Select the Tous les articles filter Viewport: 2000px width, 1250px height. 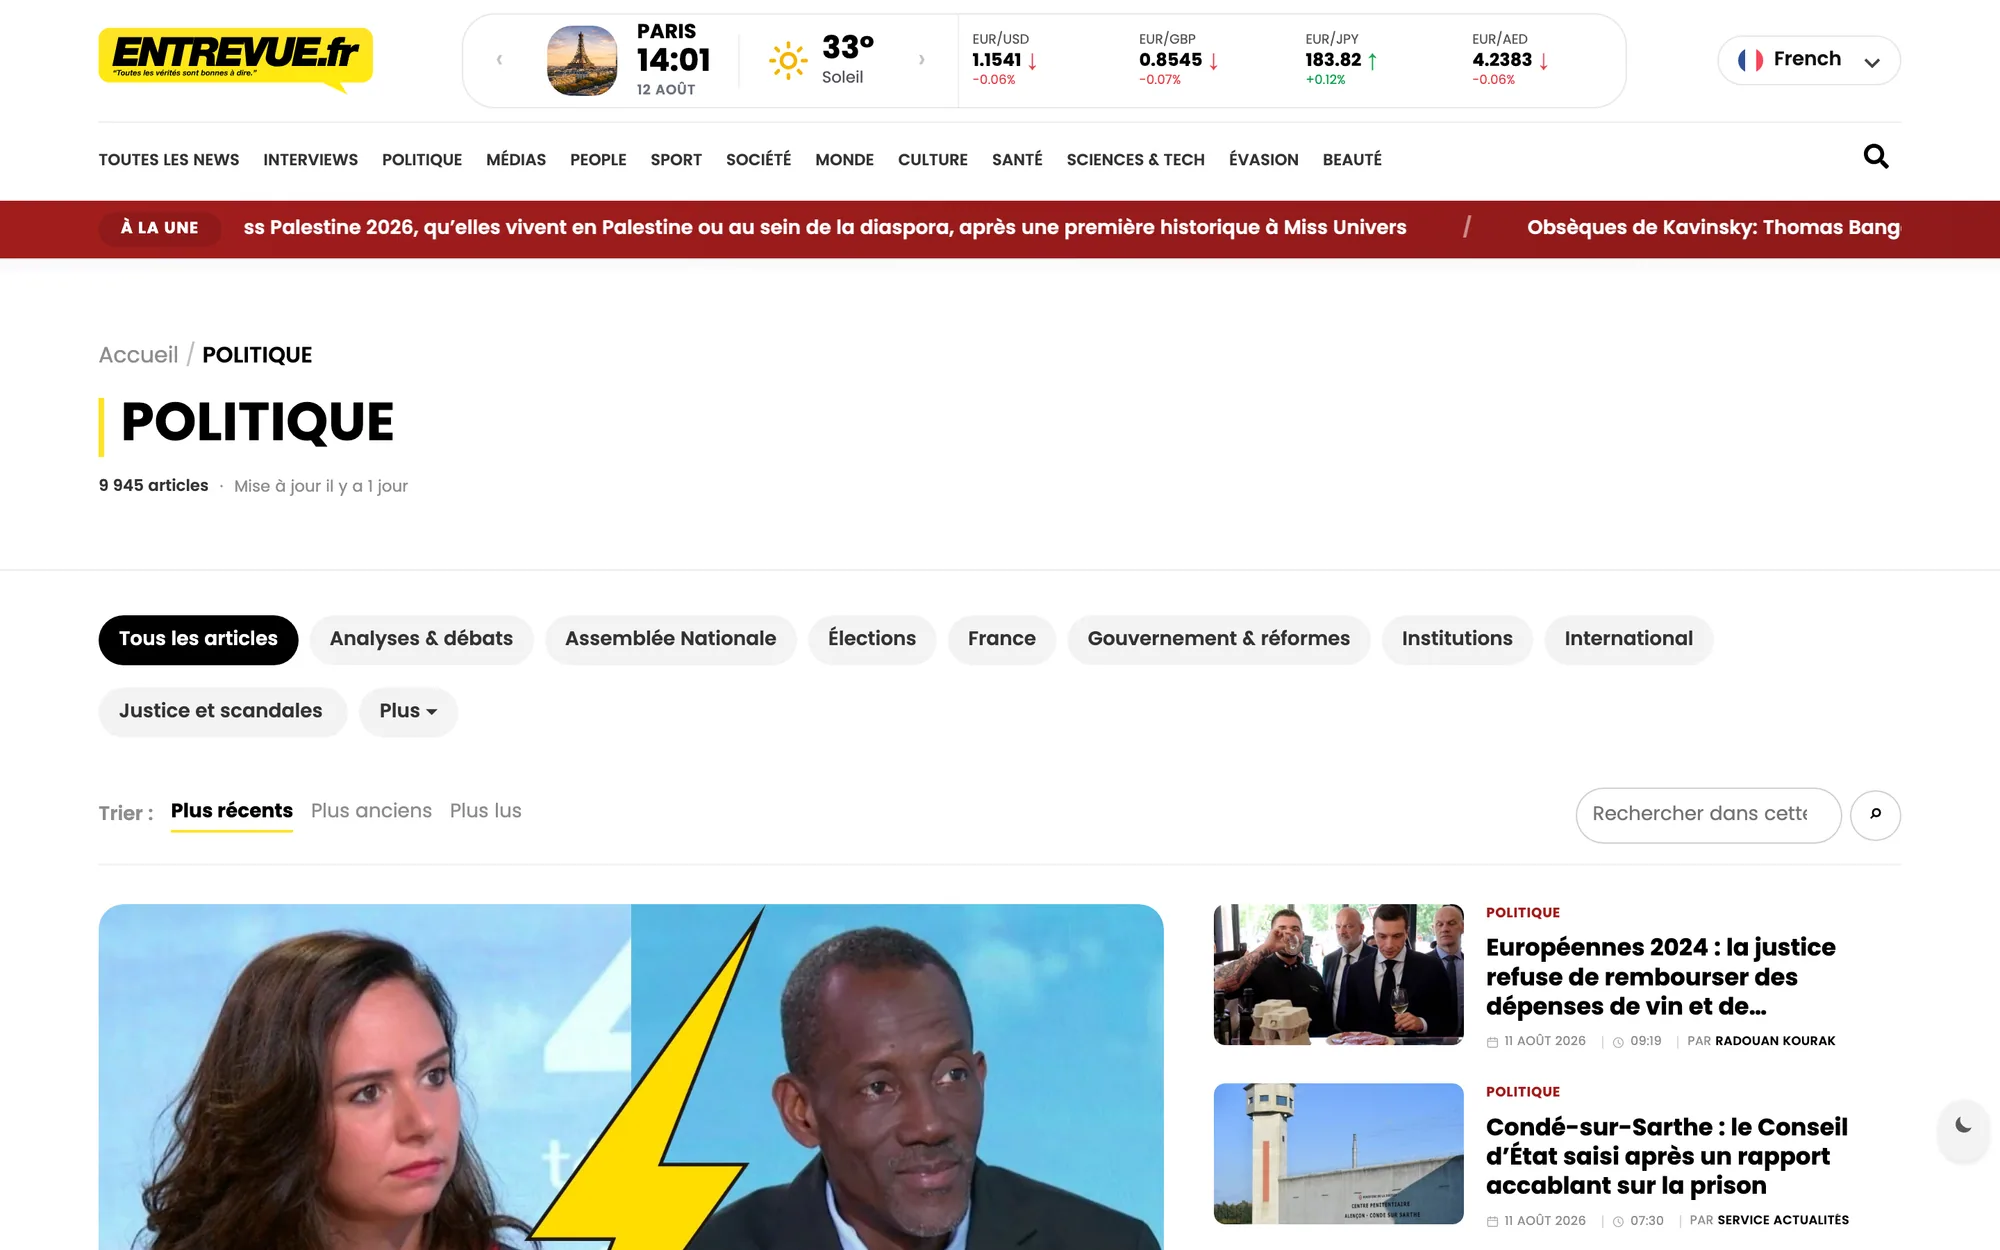click(x=198, y=640)
